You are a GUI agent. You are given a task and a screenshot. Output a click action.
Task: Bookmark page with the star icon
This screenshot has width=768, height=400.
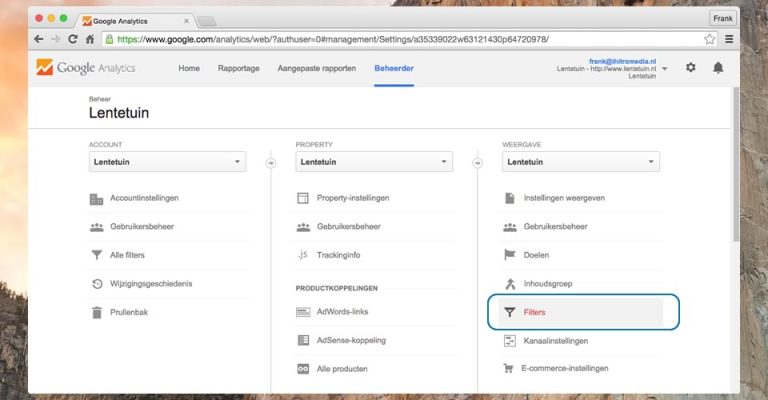point(709,39)
